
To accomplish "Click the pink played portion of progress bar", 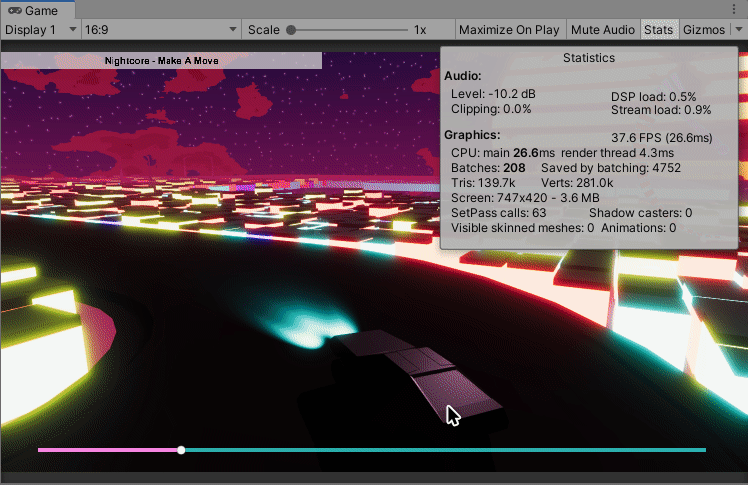I will pos(108,450).
